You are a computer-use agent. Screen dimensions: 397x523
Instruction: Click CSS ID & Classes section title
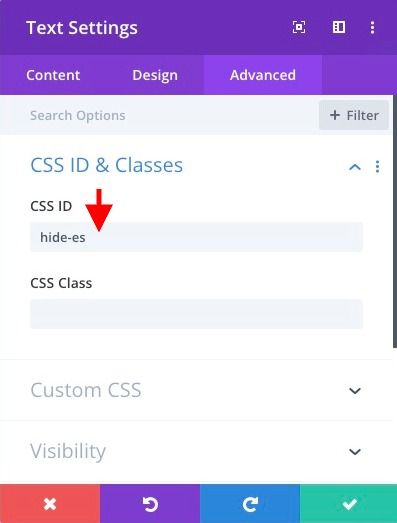[x=106, y=165]
